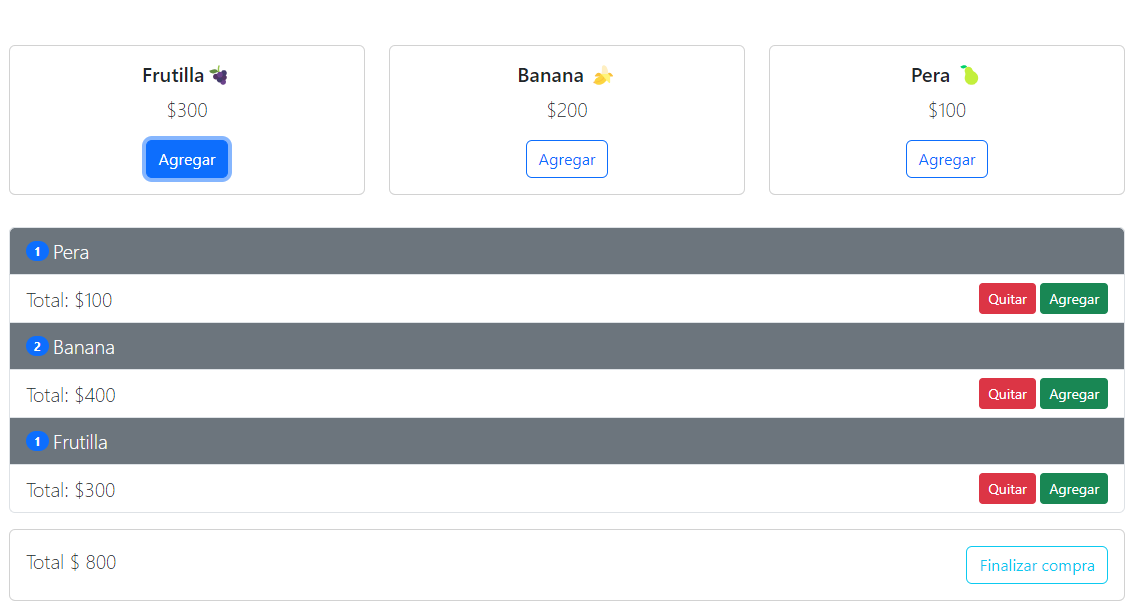Increase Pera quantity with green Agregar
The image size is (1137, 607).
(1074, 299)
